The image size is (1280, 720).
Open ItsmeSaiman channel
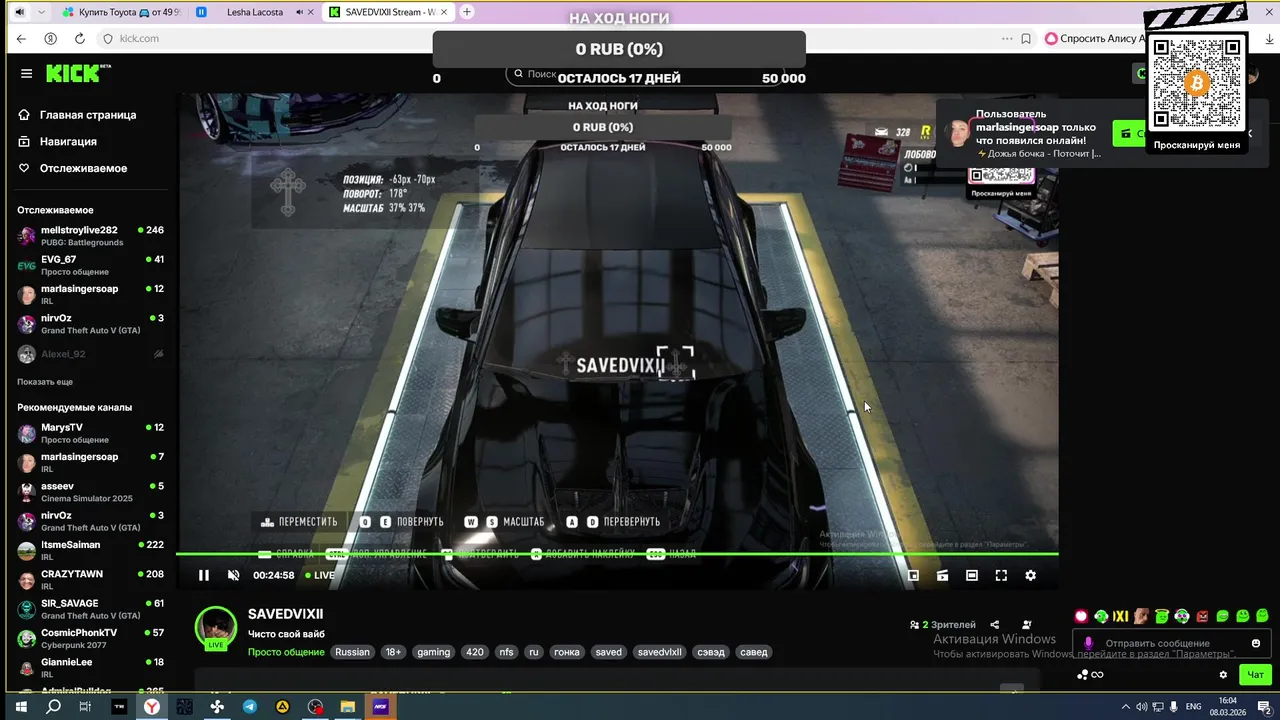coord(90,551)
